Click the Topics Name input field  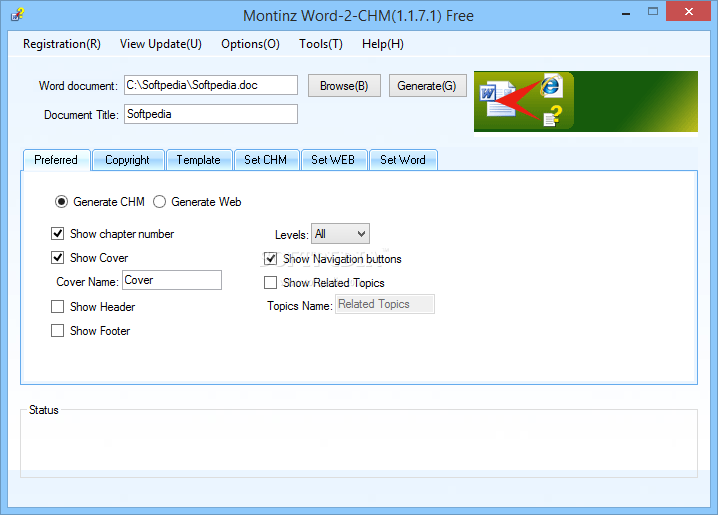coord(385,304)
